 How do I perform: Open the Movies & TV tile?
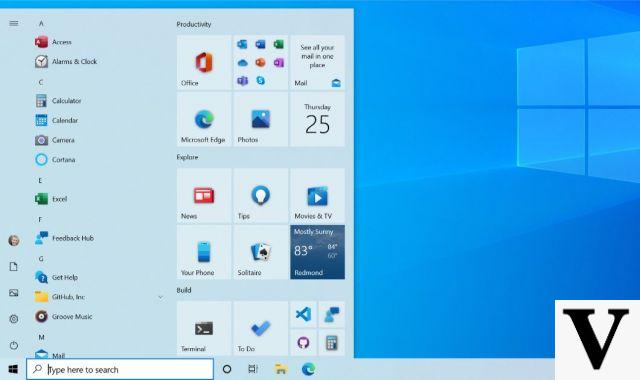tap(318, 196)
